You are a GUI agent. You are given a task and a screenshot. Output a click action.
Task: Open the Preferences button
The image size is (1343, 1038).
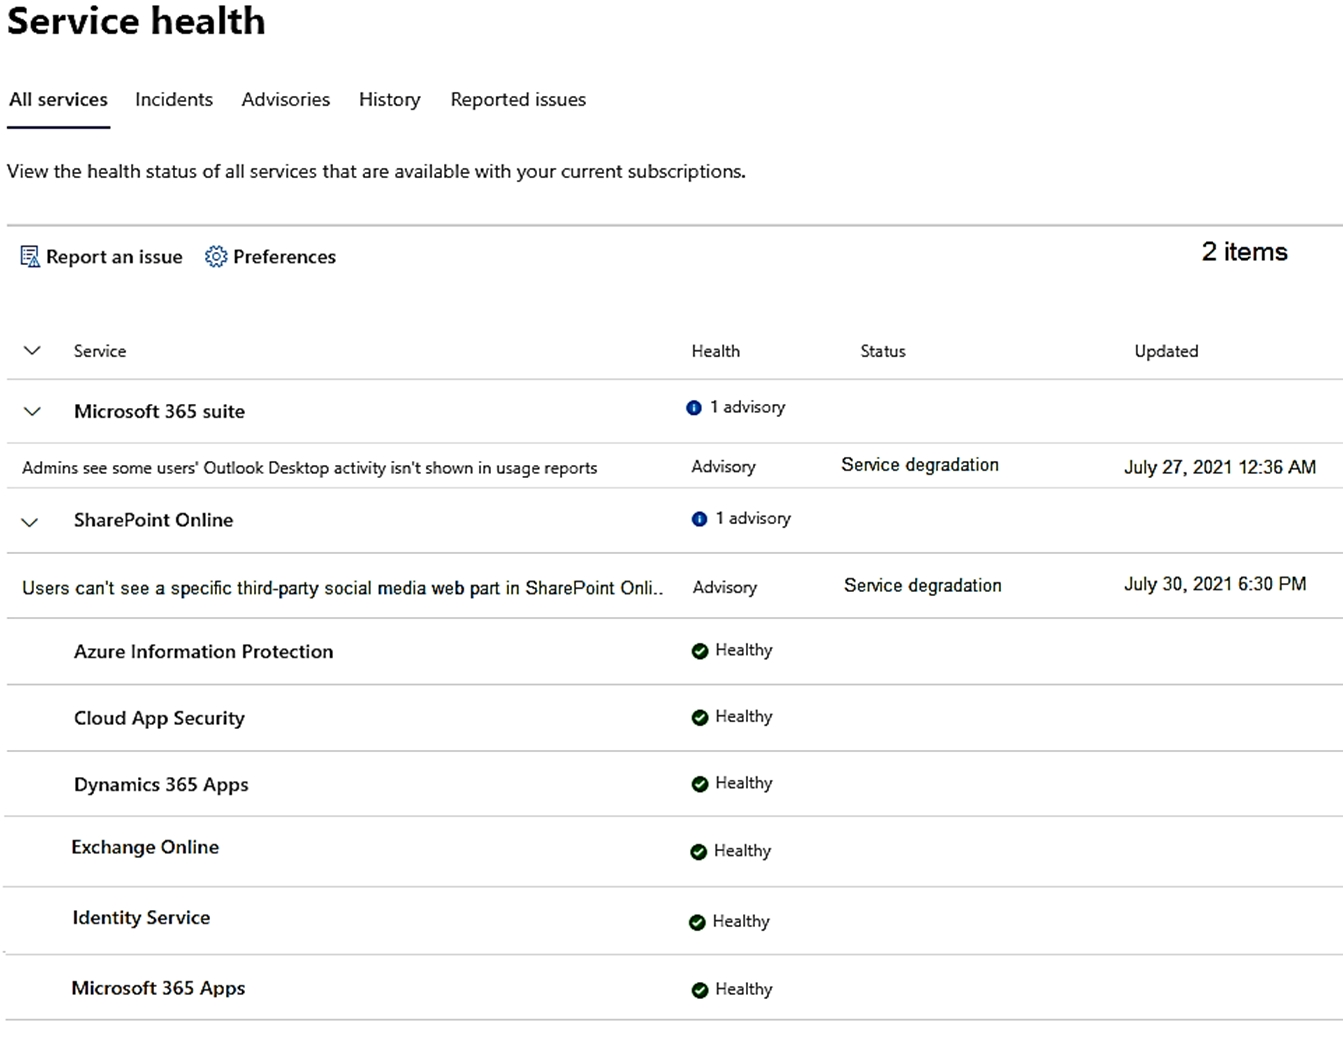click(270, 257)
